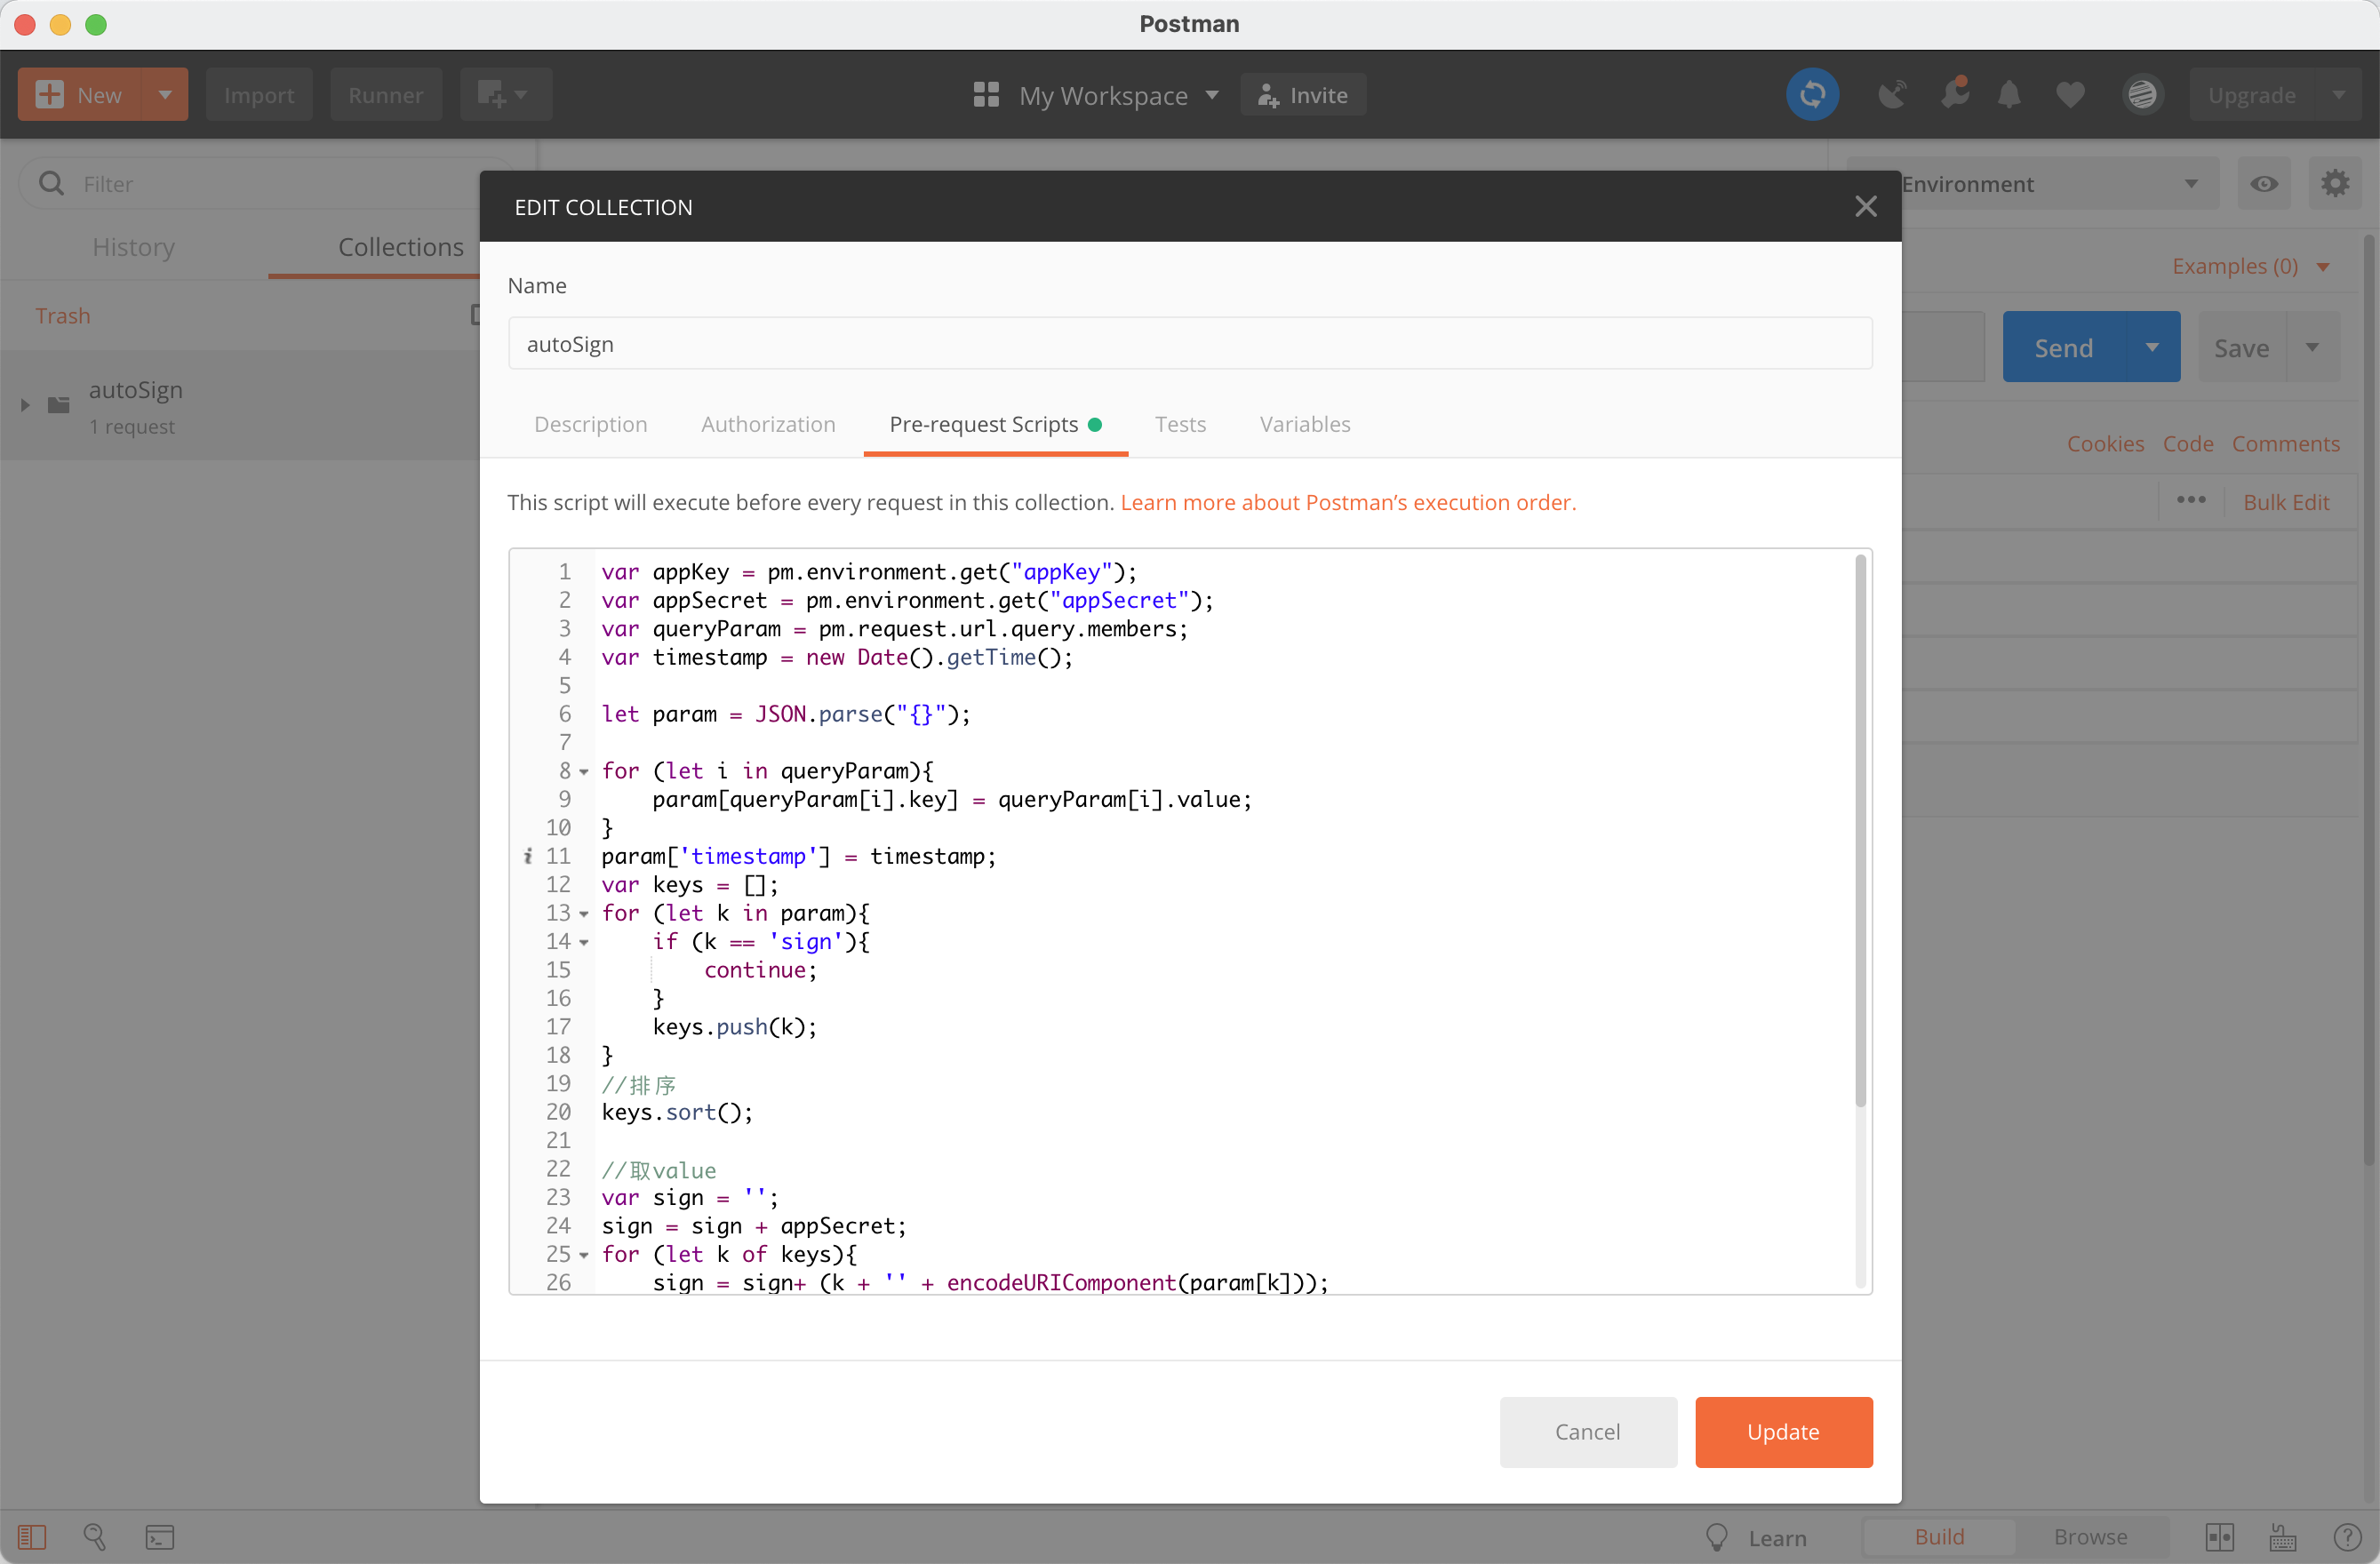Viewport: 2380px width, 1564px height.
Task: Open the New button dropdown arrow
Action: point(165,95)
